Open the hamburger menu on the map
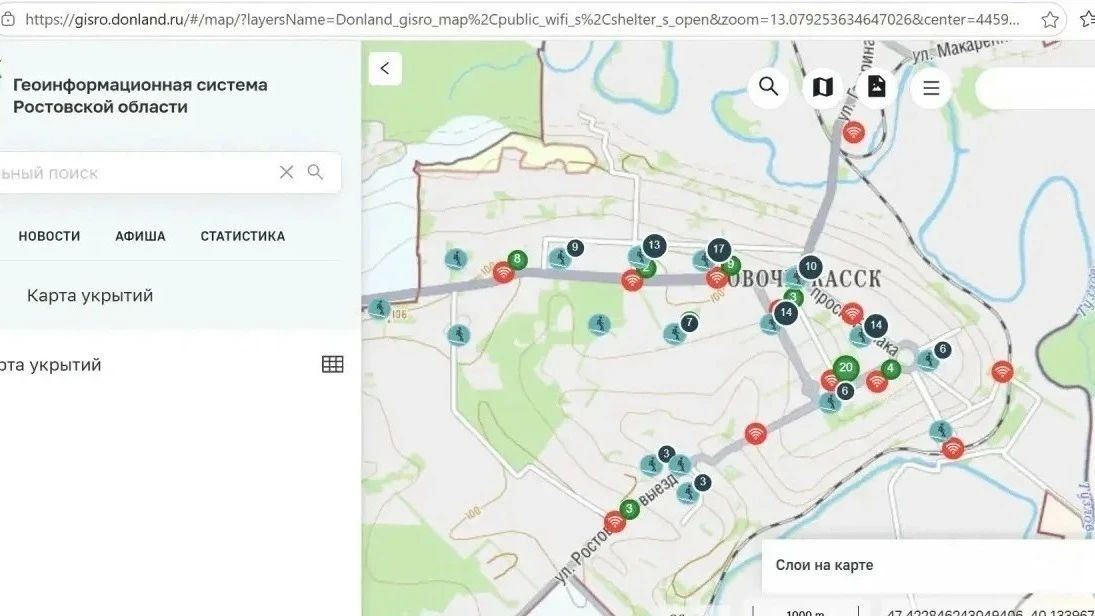Viewport: 1095px width, 616px height. point(931,87)
